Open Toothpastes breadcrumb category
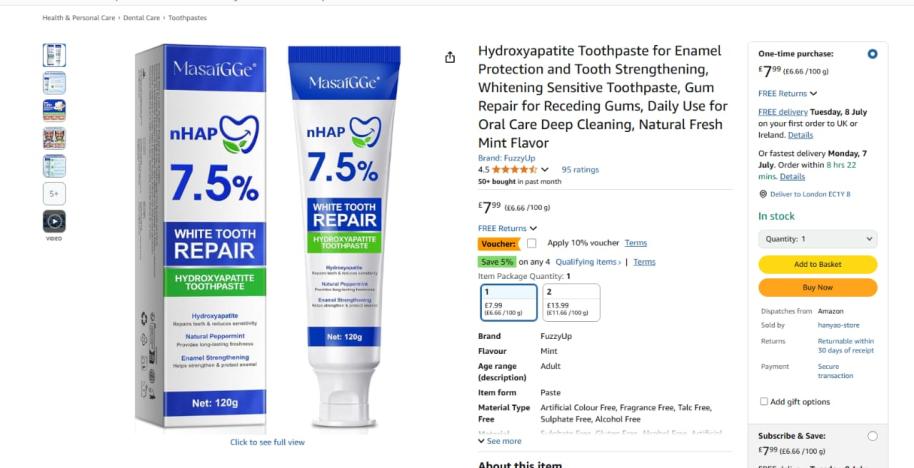The height and width of the screenshot is (468, 914). pyautogui.click(x=188, y=18)
